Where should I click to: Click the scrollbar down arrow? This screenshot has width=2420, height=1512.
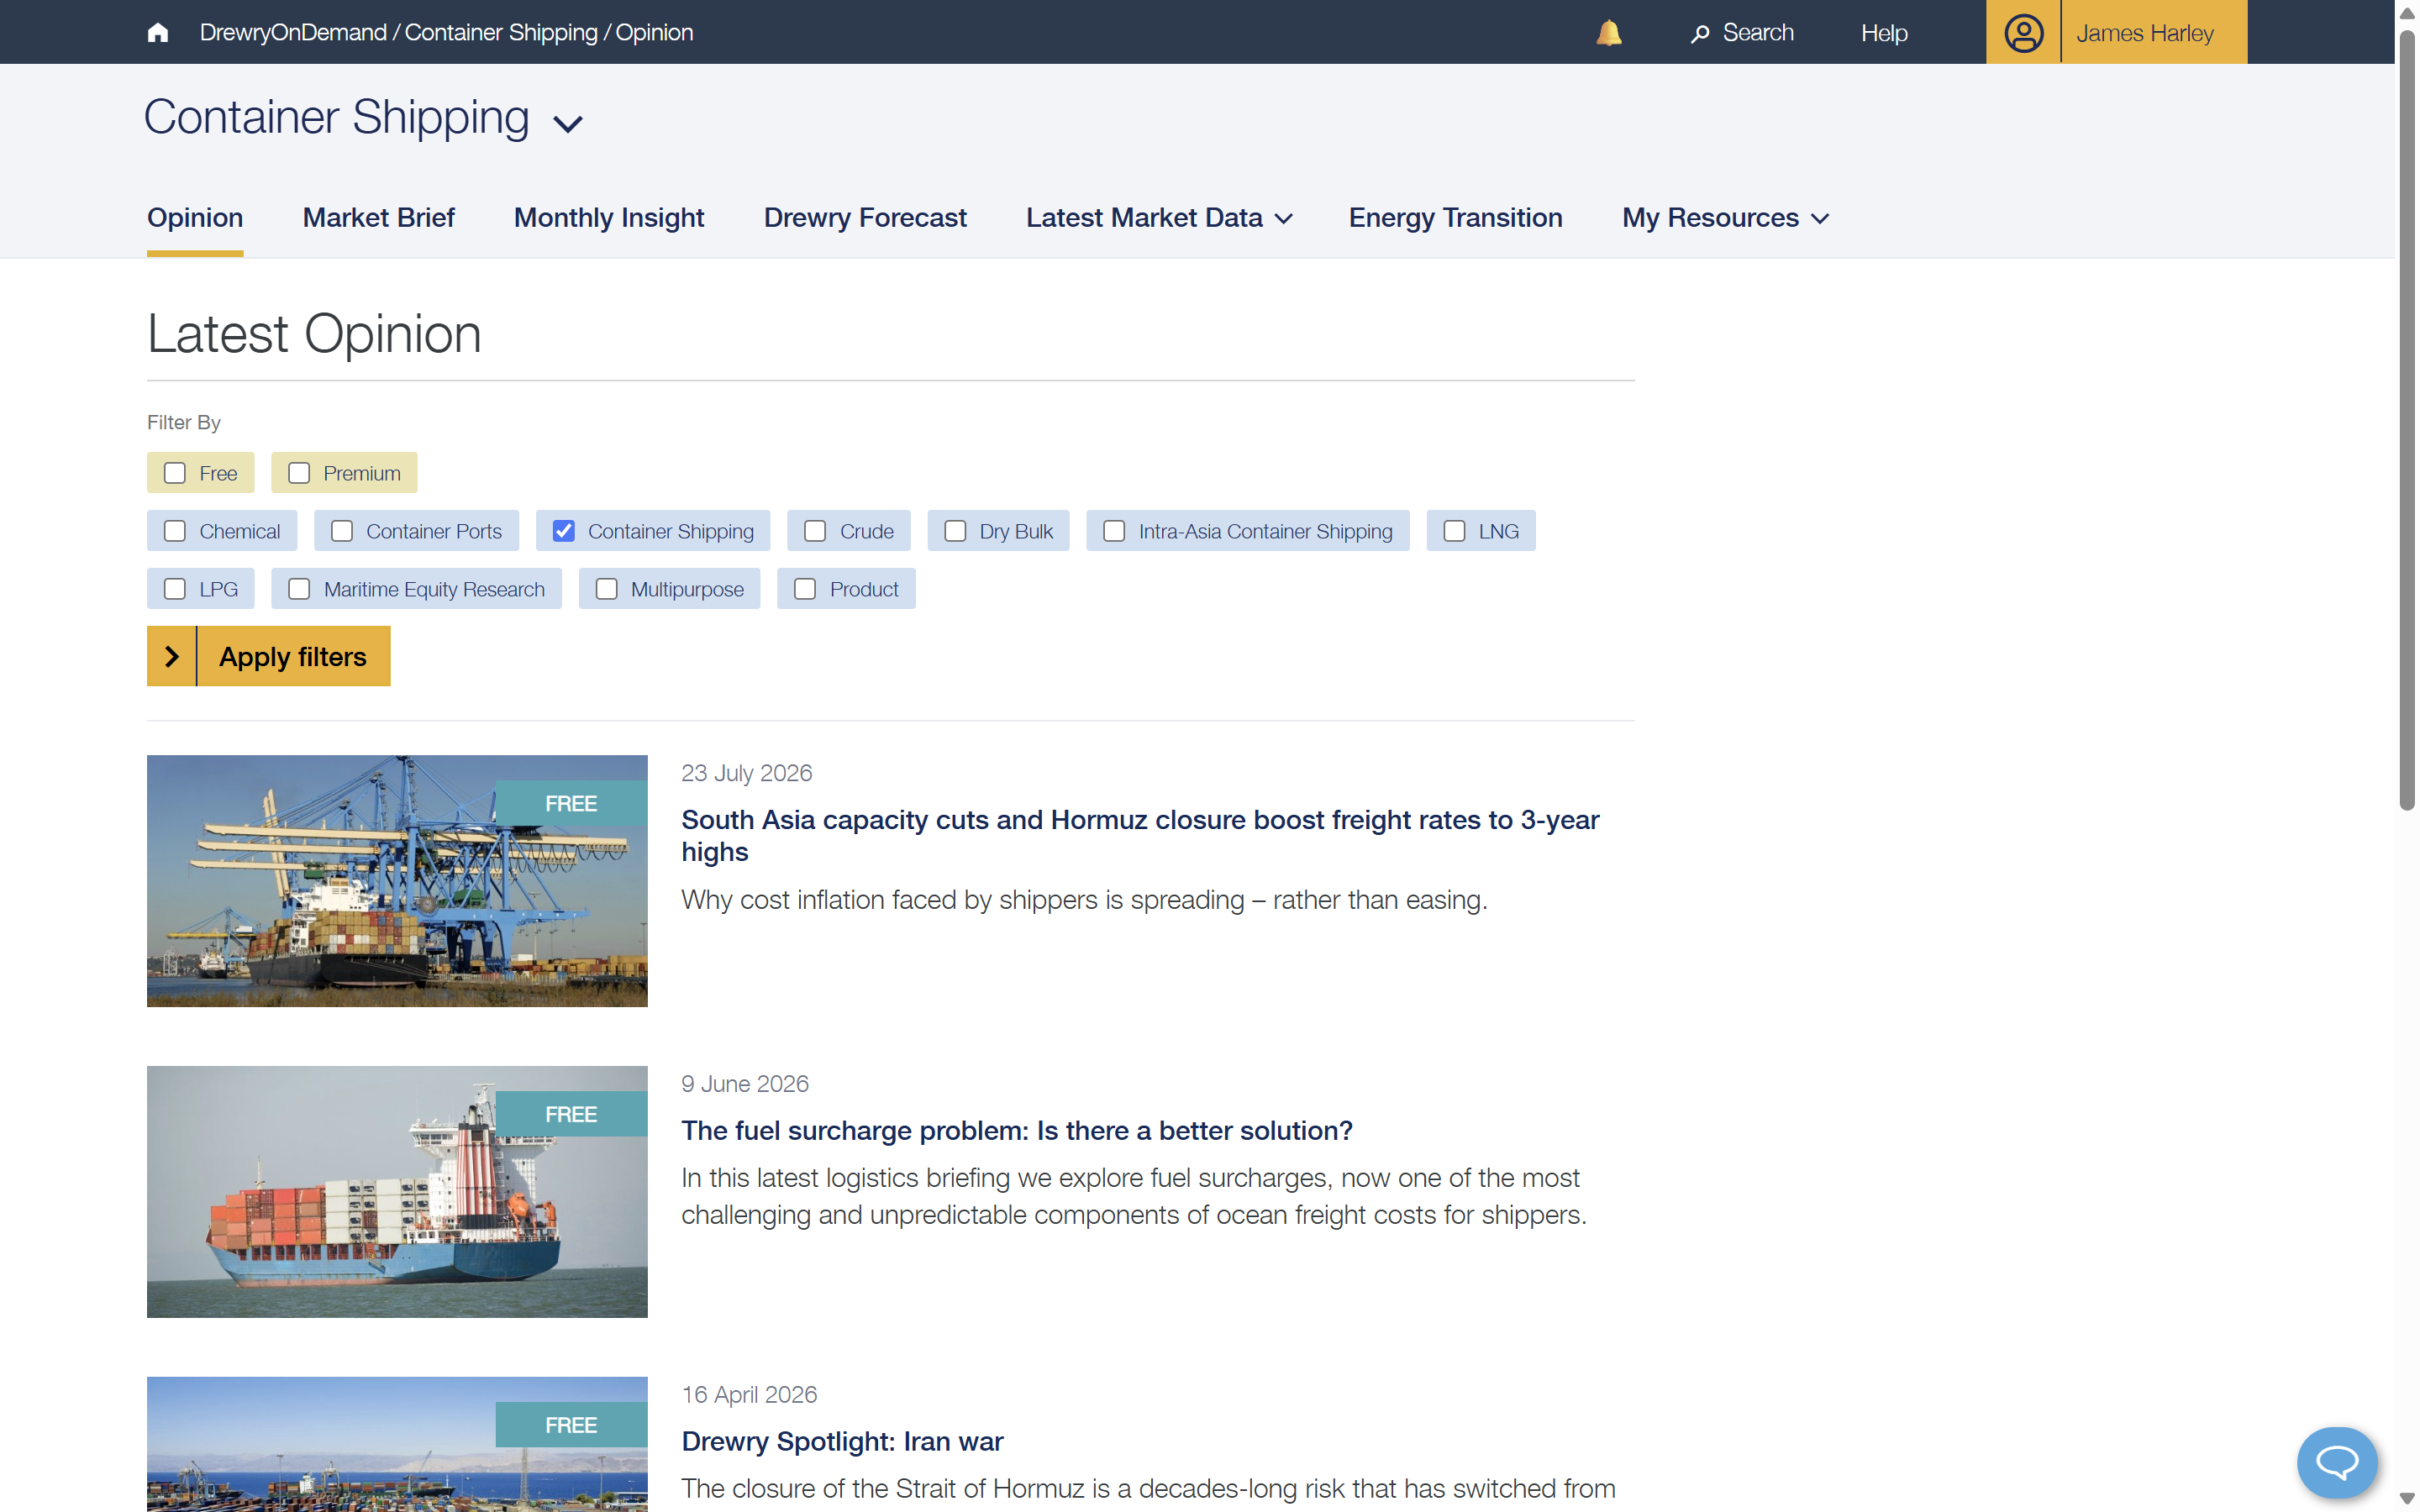(x=2408, y=1499)
